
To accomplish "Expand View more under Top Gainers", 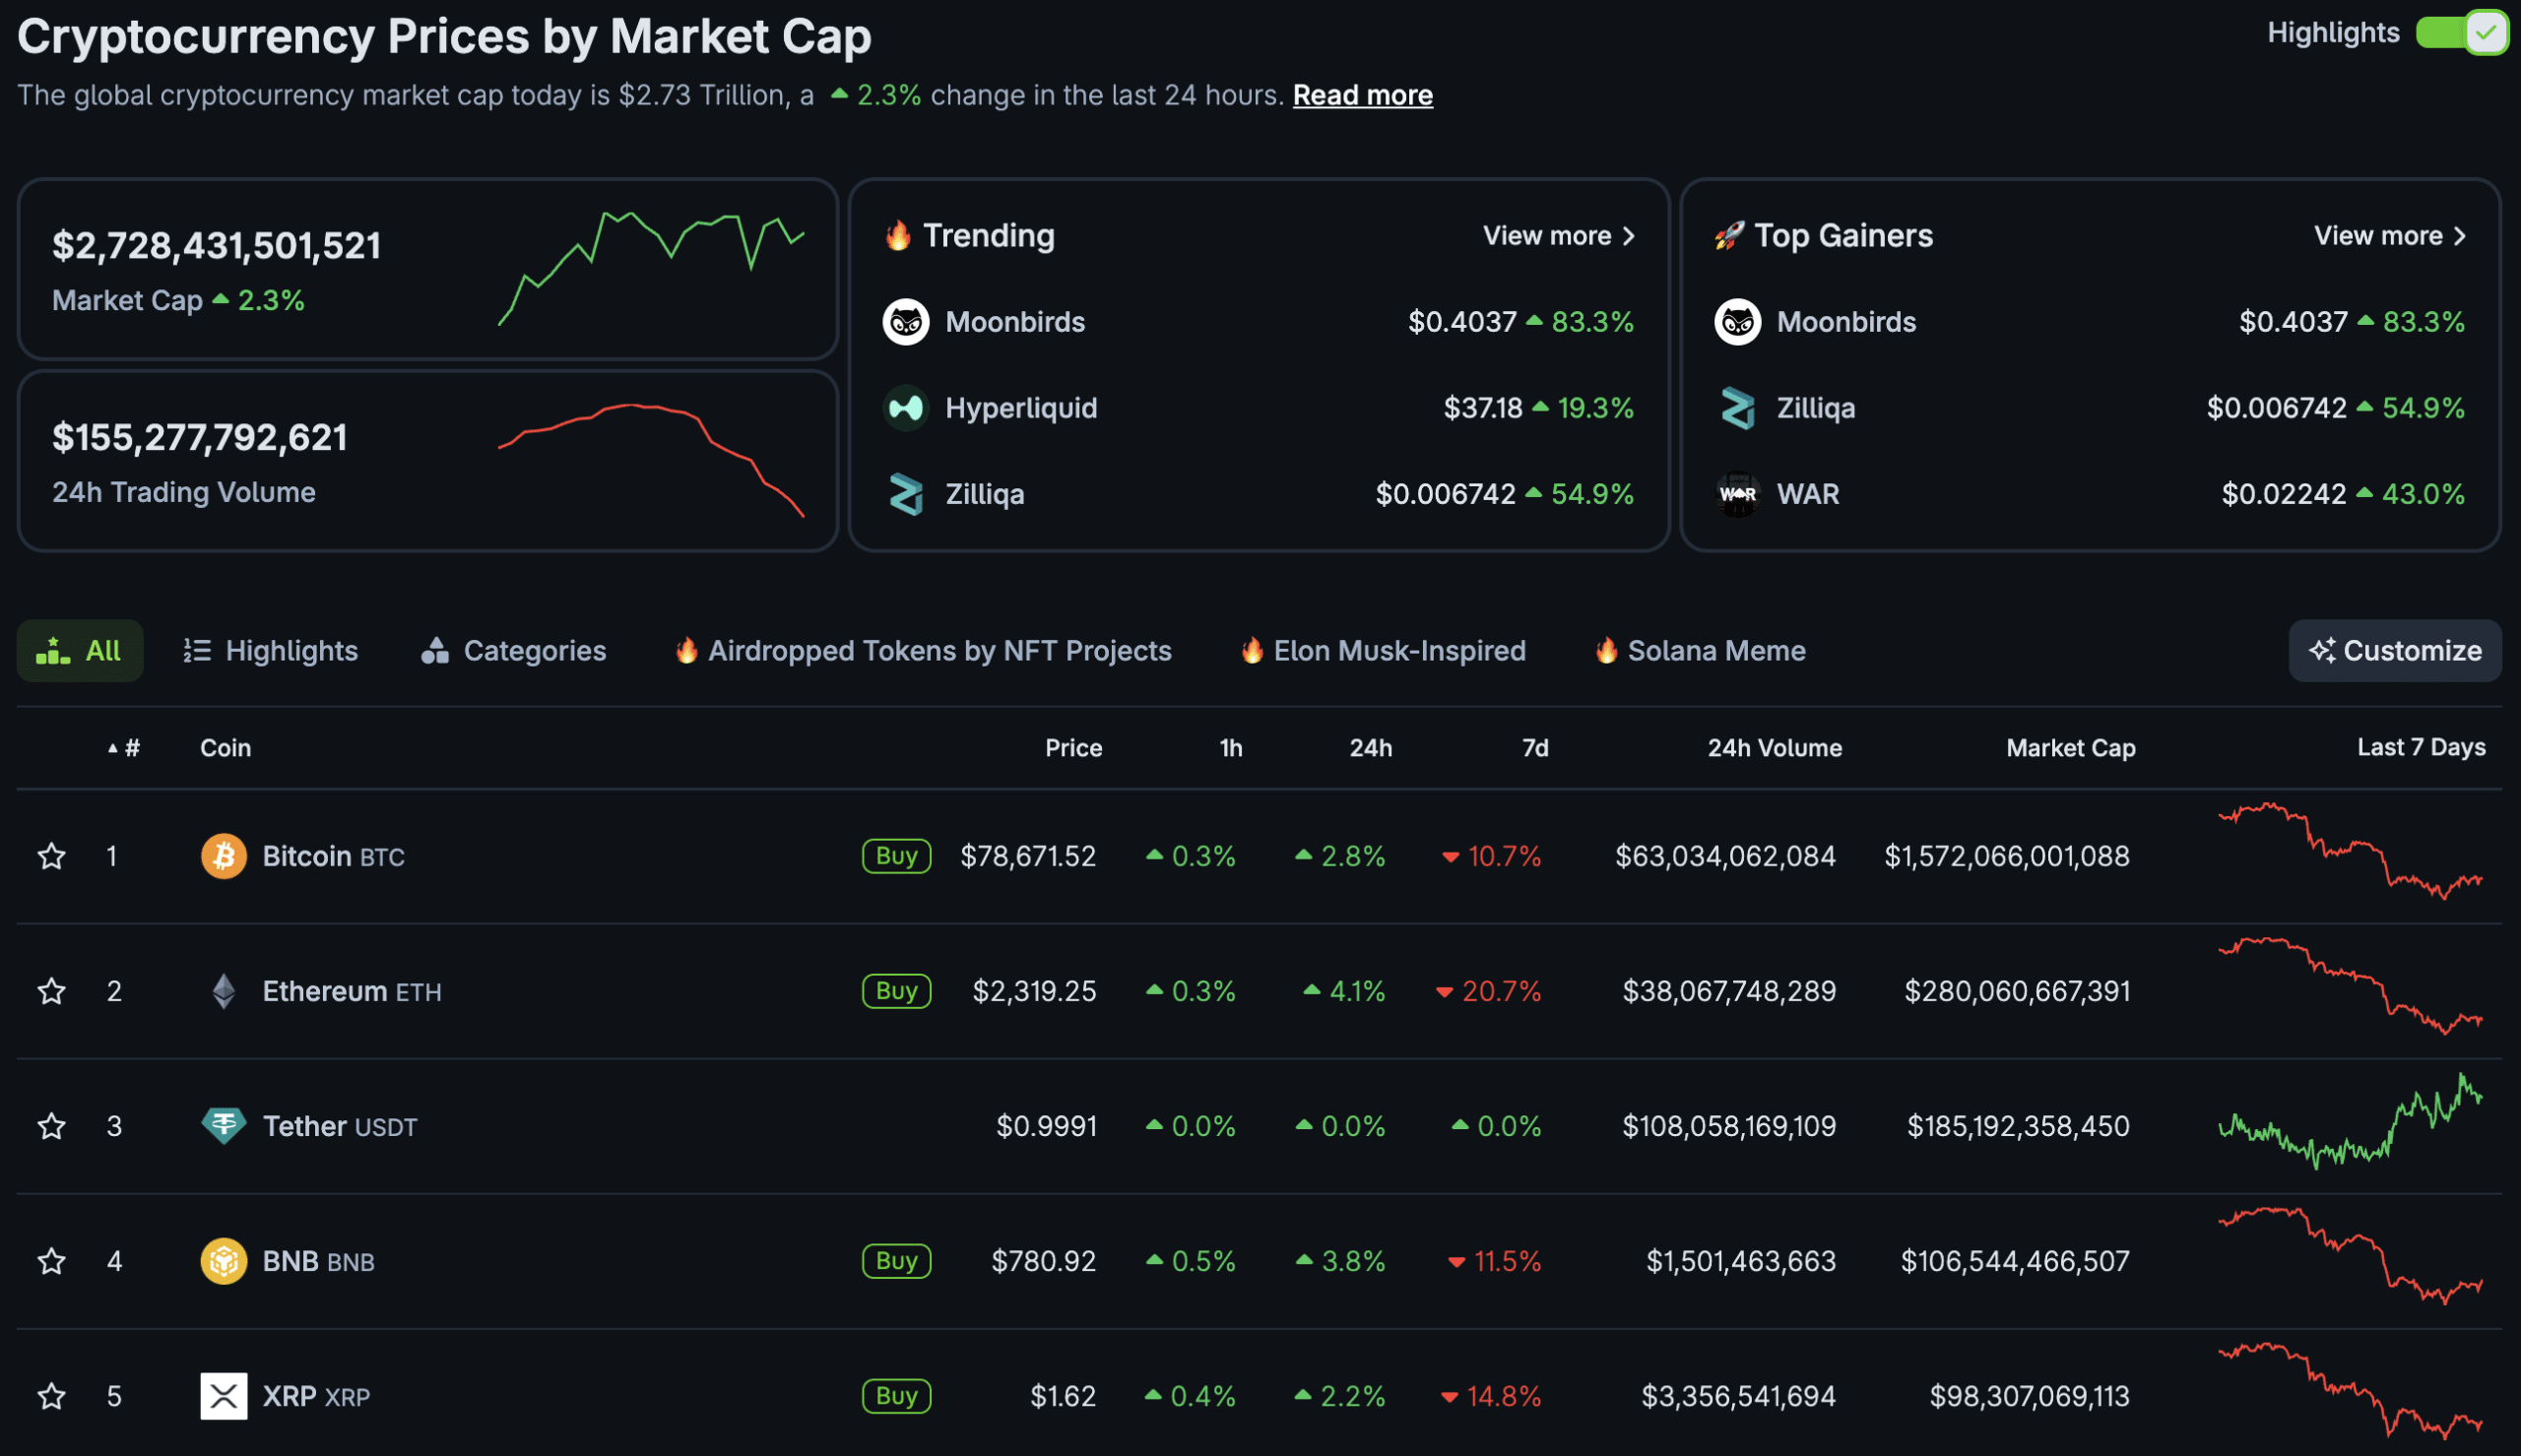I will [2382, 235].
